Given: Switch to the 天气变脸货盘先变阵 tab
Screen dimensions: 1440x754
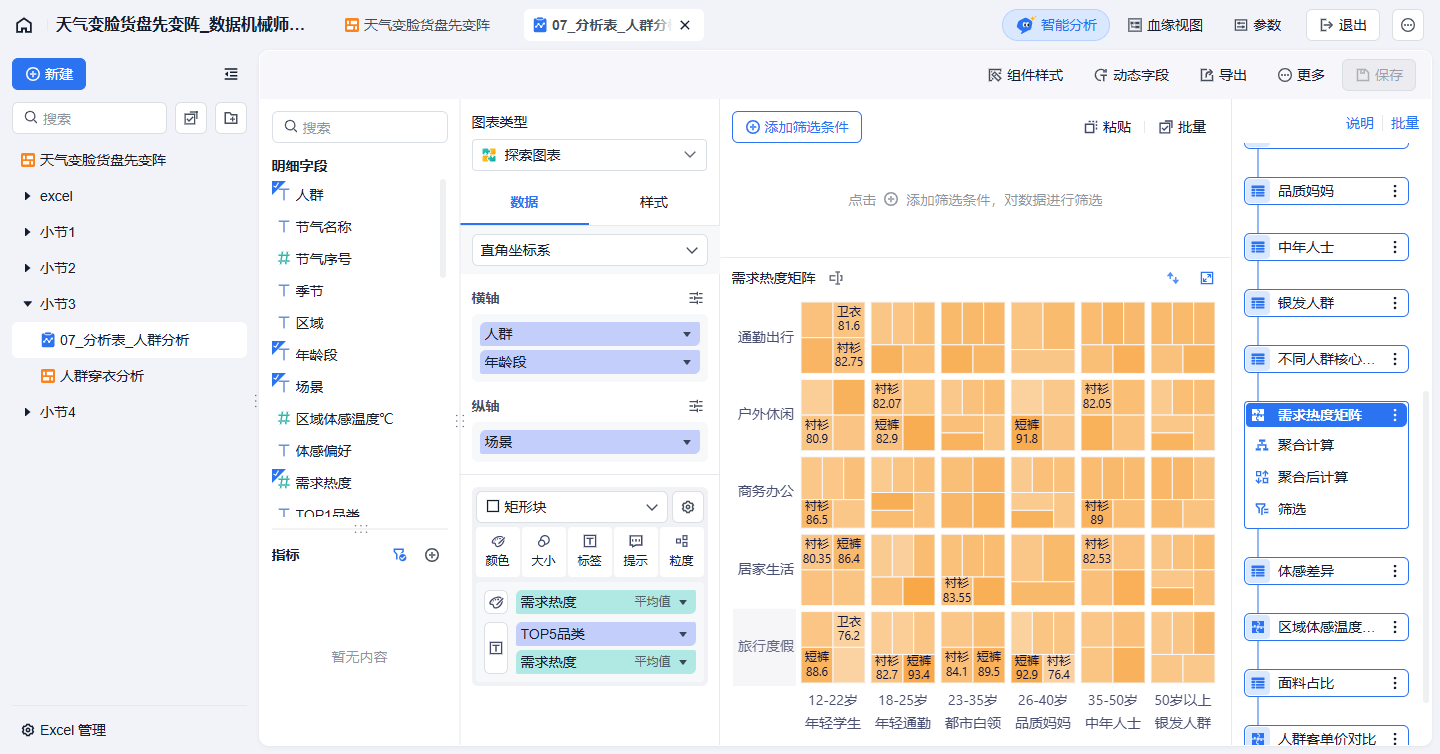Looking at the screenshot, I should (x=419, y=25).
